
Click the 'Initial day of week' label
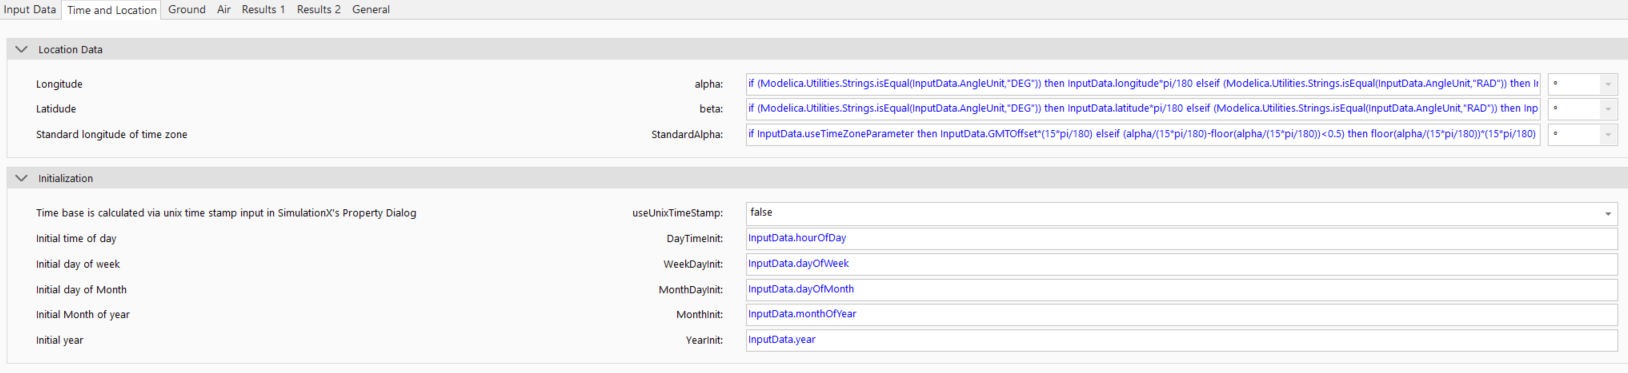pos(78,264)
